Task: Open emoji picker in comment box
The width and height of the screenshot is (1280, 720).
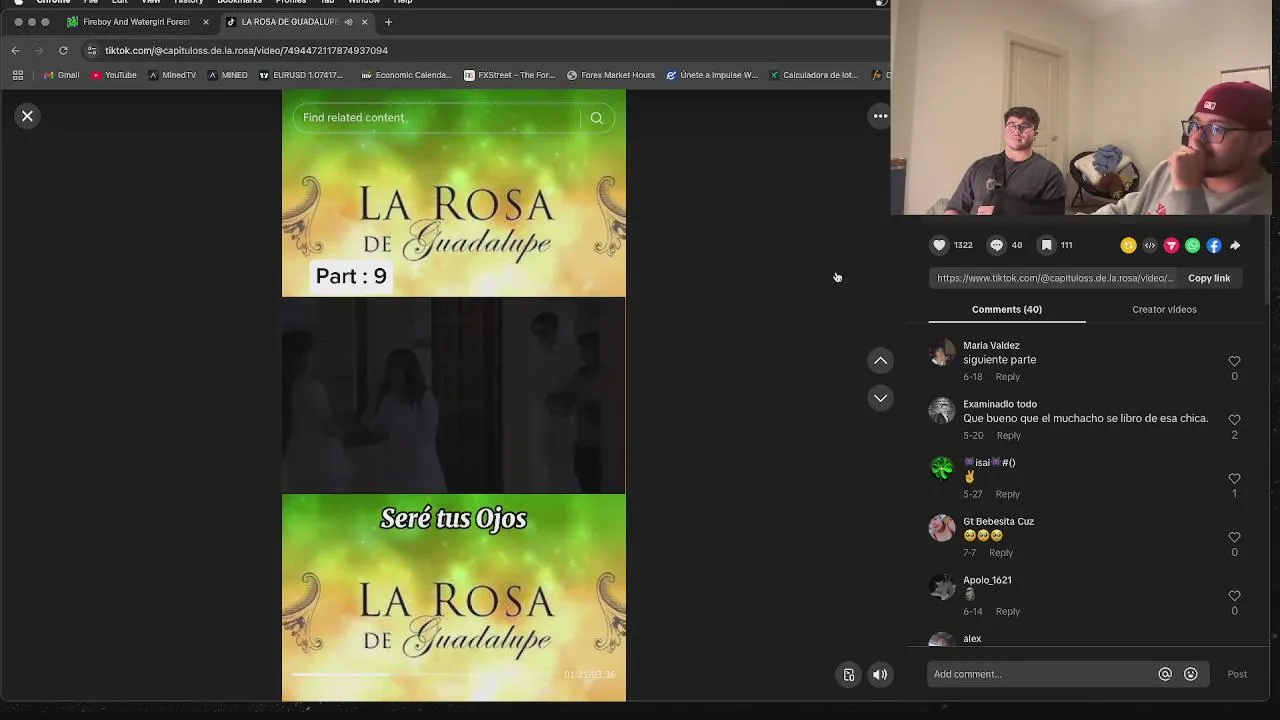Action: point(1191,674)
